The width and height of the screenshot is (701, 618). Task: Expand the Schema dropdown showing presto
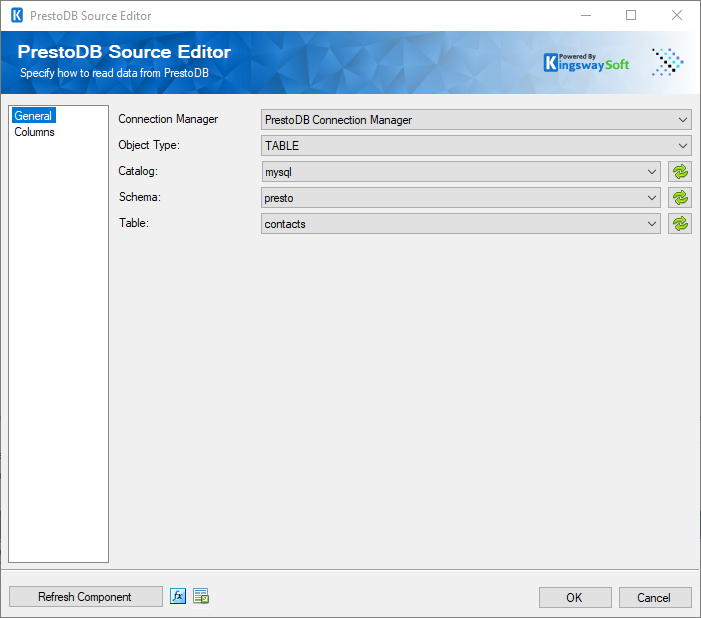point(461,198)
